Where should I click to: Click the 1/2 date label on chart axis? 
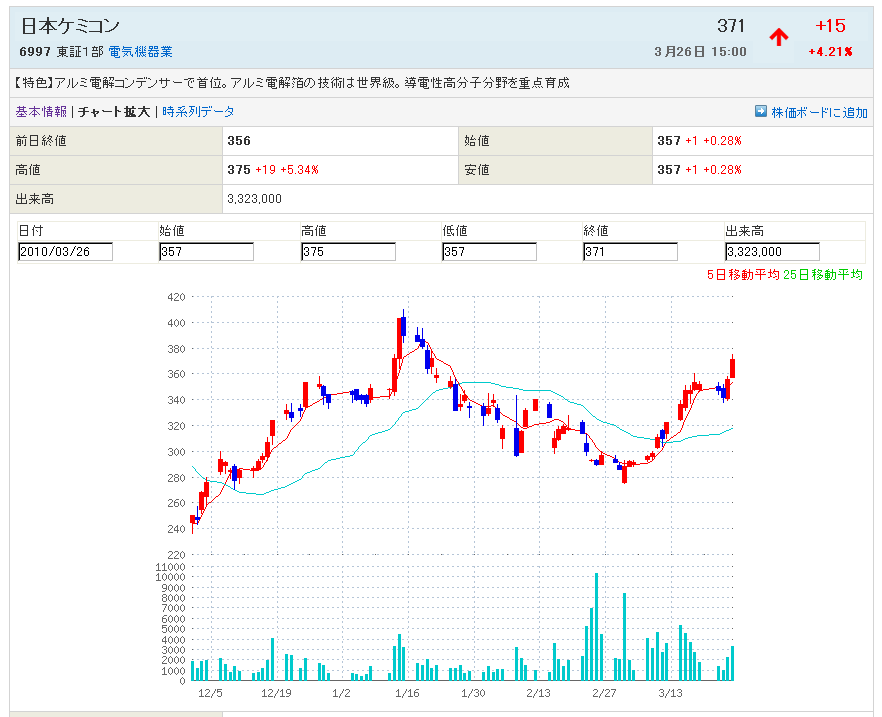pos(341,693)
